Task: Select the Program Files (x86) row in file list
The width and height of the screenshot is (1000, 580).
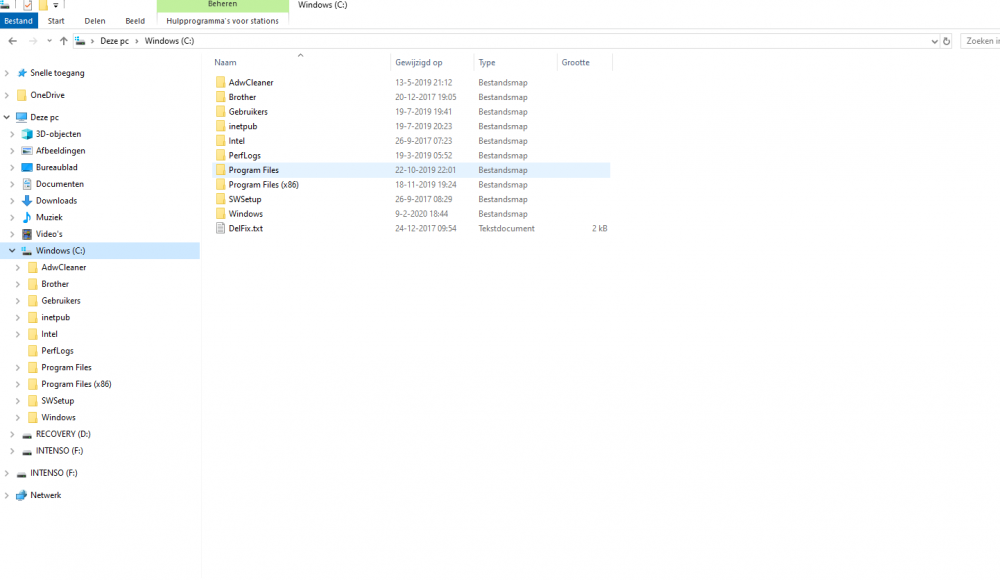Action: [411, 184]
